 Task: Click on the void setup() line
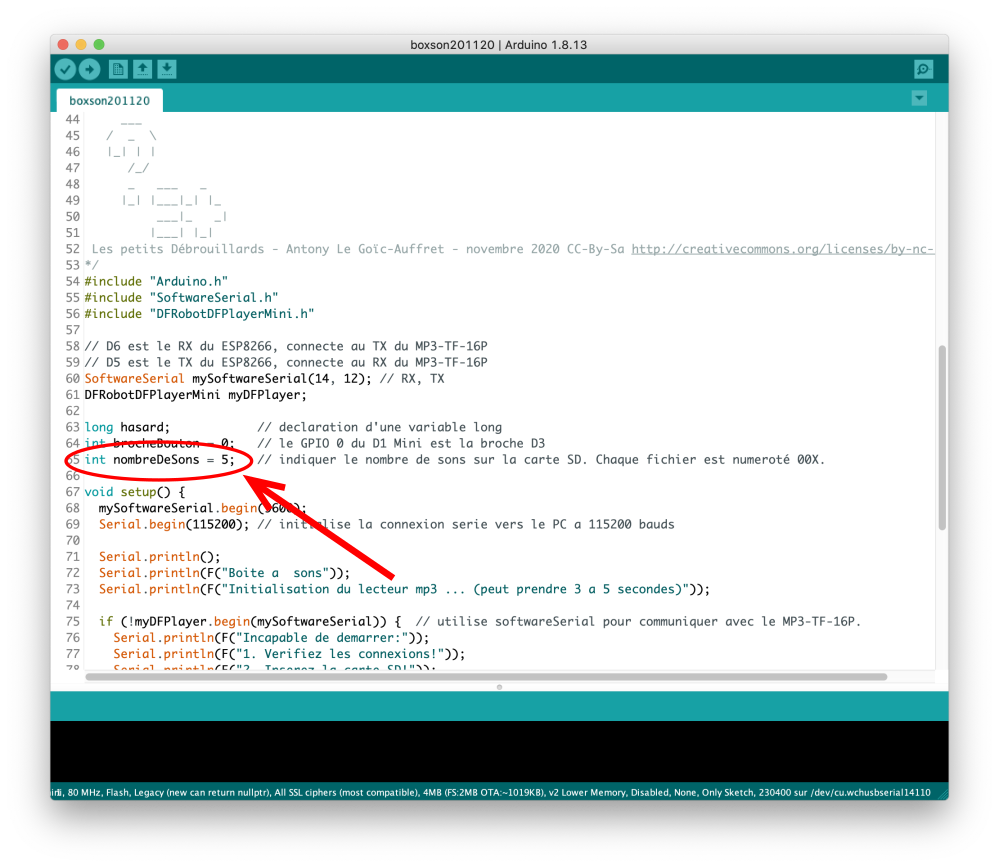coord(135,492)
